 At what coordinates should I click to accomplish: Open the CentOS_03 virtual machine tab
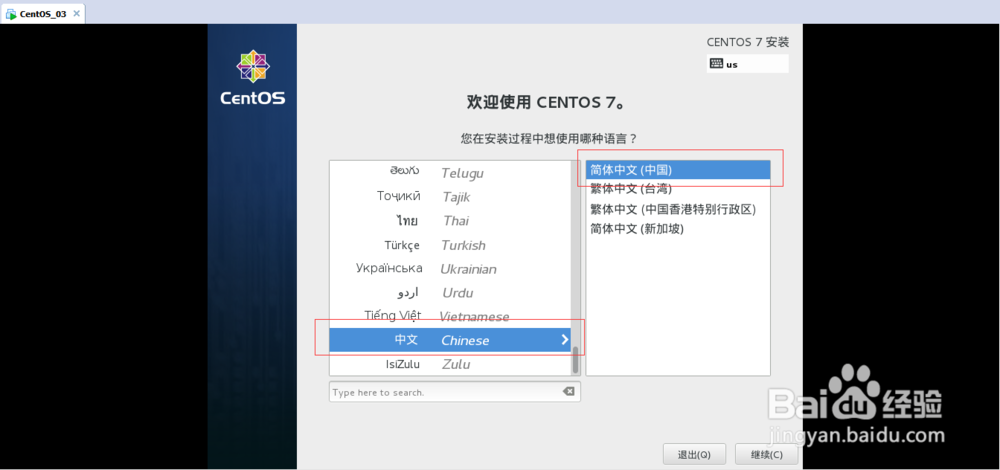coord(43,13)
